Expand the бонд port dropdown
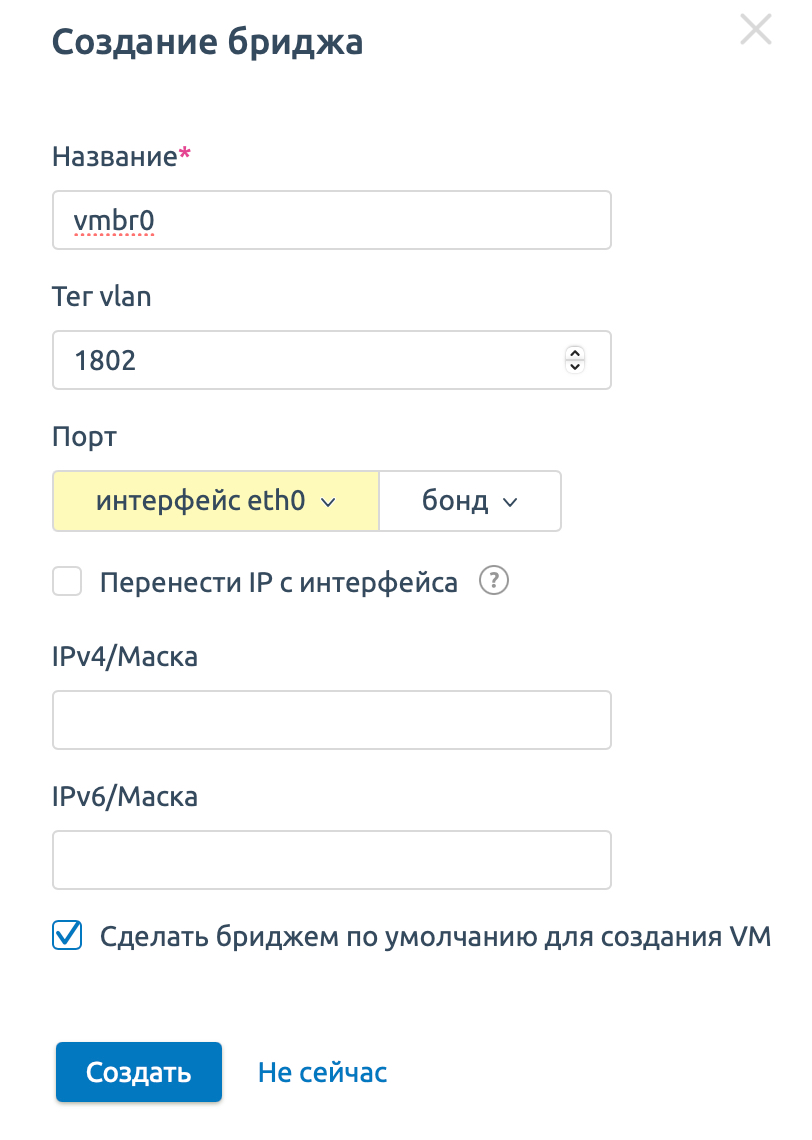Viewport: 812px width, 1140px height. (x=470, y=501)
